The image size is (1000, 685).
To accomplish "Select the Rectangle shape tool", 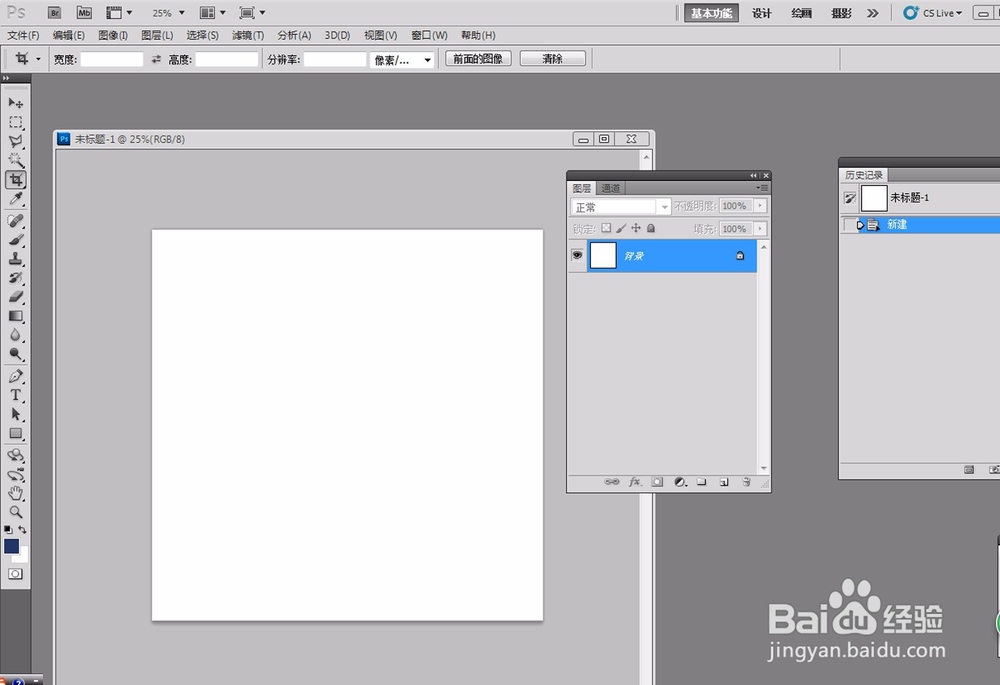I will click(15, 434).
